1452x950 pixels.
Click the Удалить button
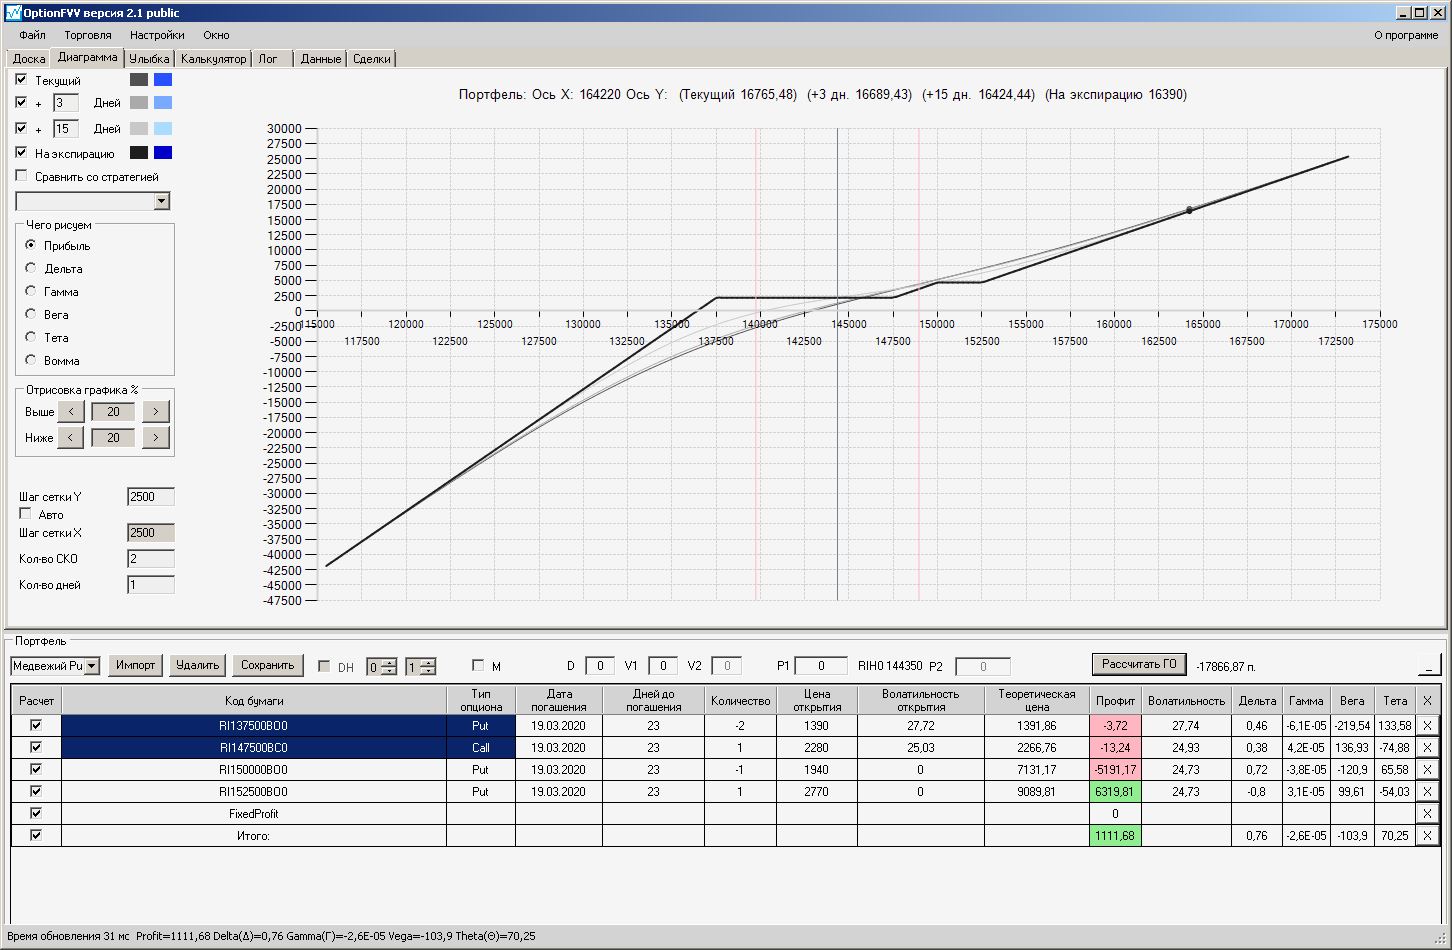(x=197, y=665)
